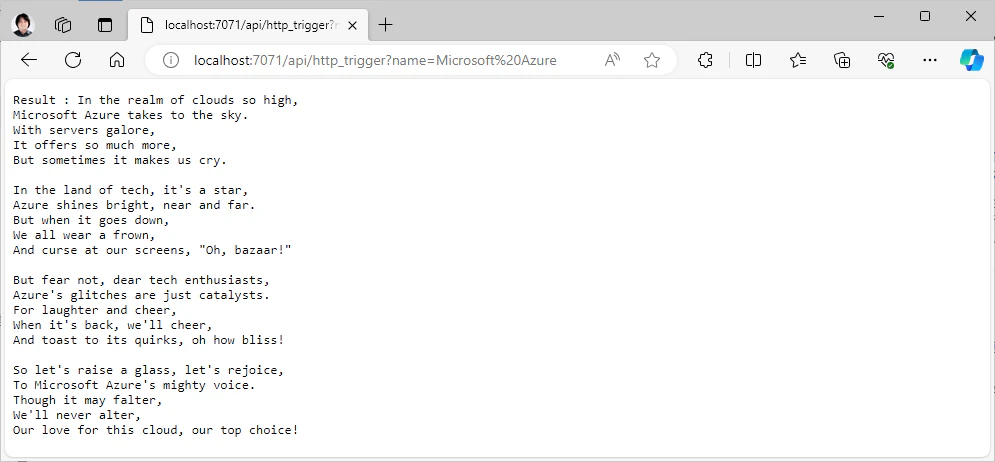Screen dimensions: 995x462
Task: Click the line "So let's raise a glass, let's rejoice,"
Action: pyautogui.click(x=148, y=370)
